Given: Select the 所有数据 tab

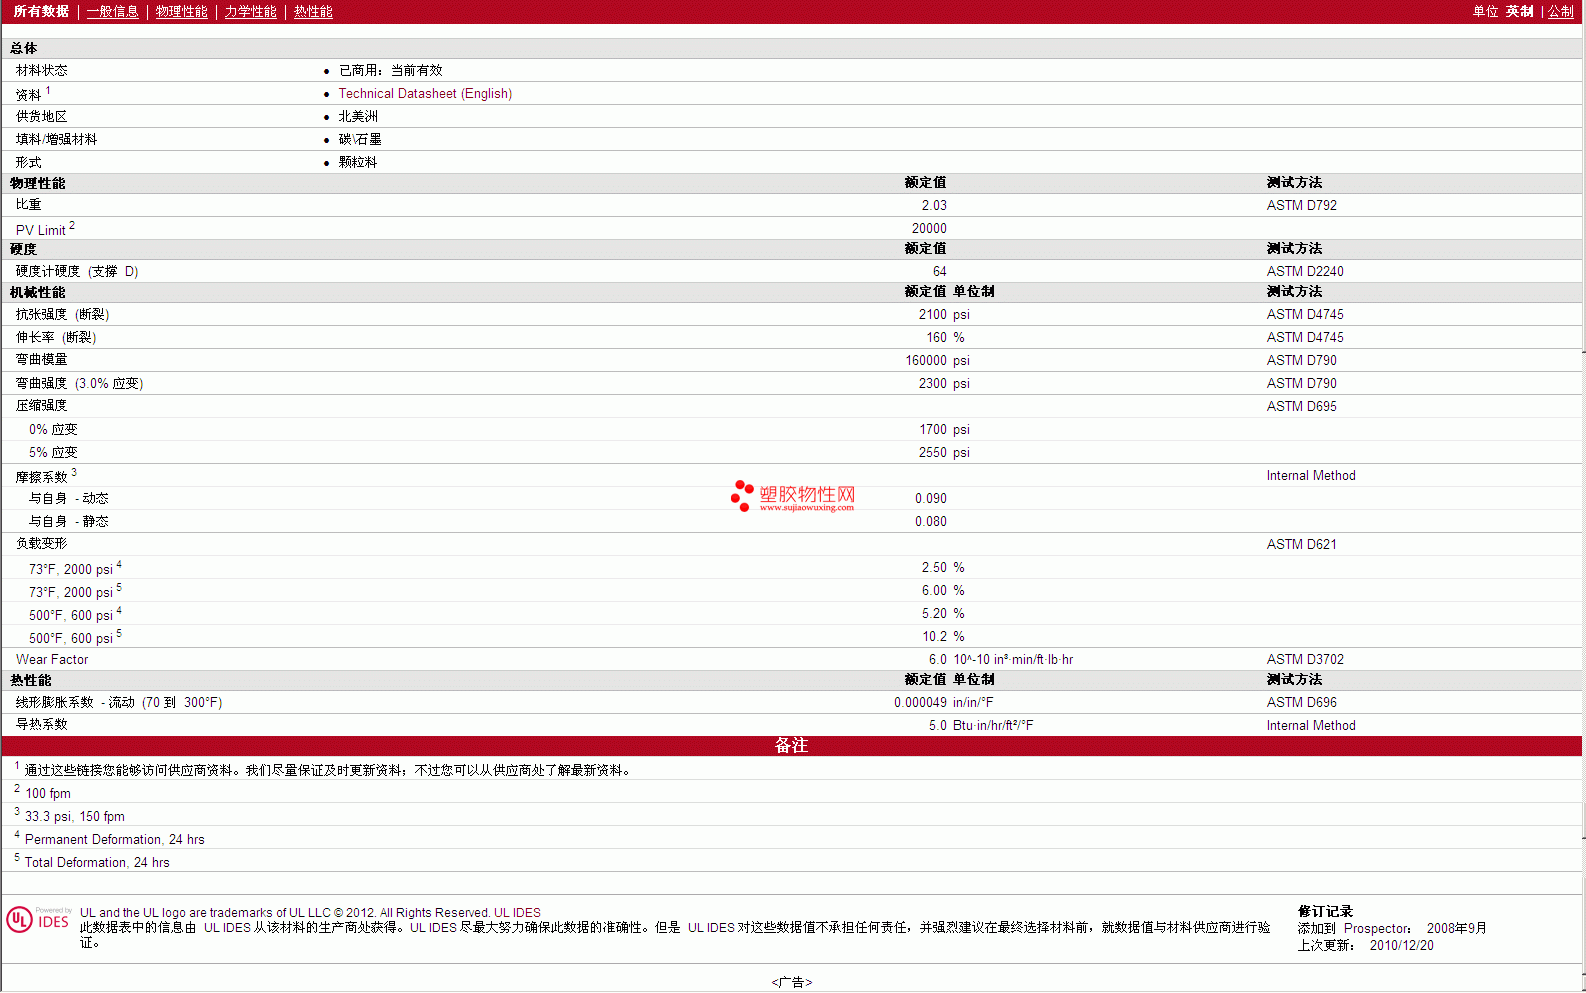Looking at the screenshot, I should [x=41, y=12].
